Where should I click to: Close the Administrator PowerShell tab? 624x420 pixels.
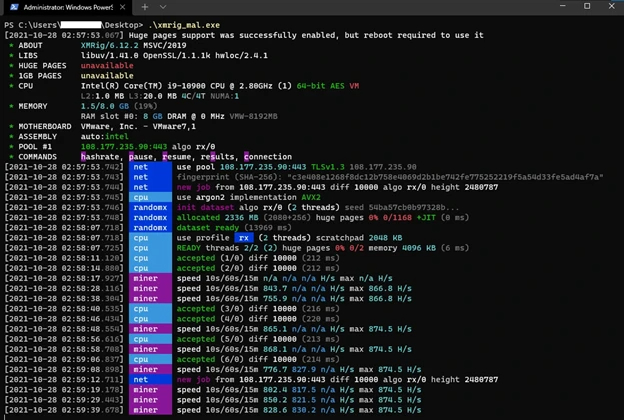coord(124,6)
